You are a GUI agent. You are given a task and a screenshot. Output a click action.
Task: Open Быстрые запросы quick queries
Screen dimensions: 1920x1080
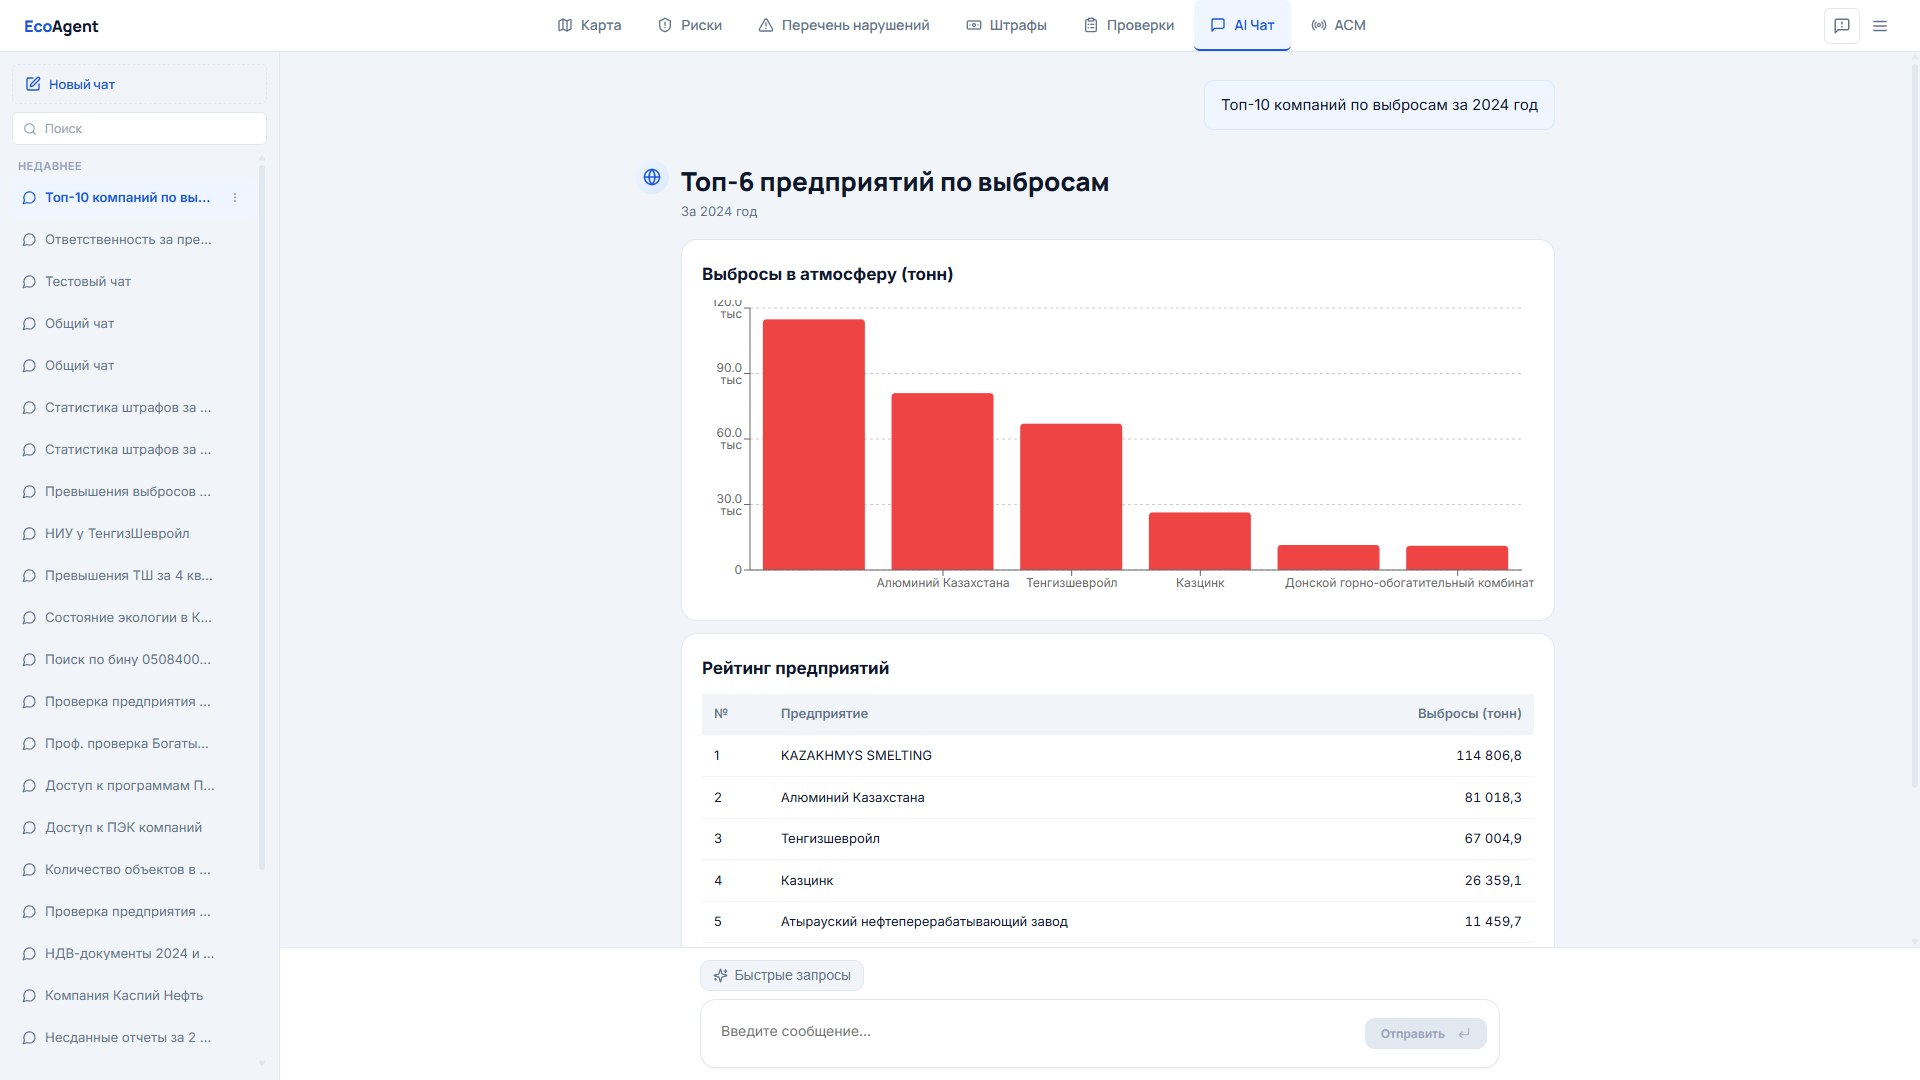point(782,975)
